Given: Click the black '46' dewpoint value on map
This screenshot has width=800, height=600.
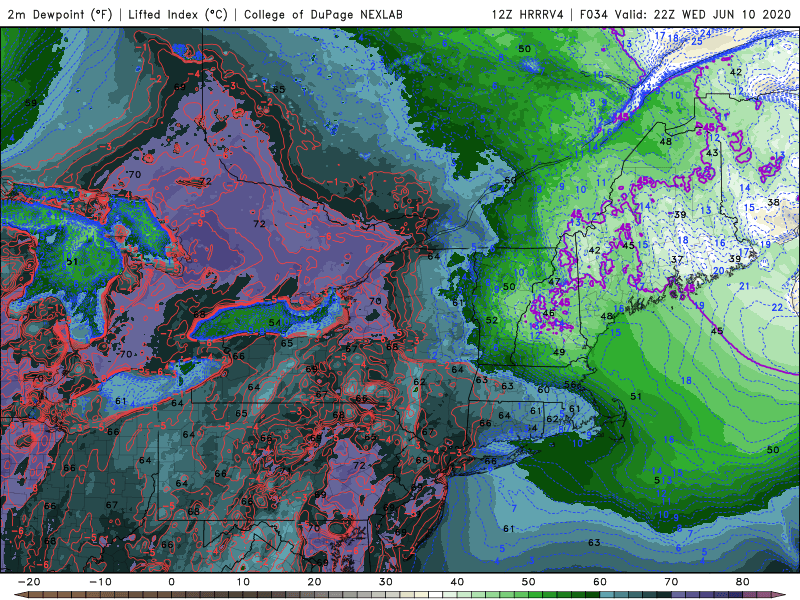Looking at the screenshot, I should click(549, 313).
